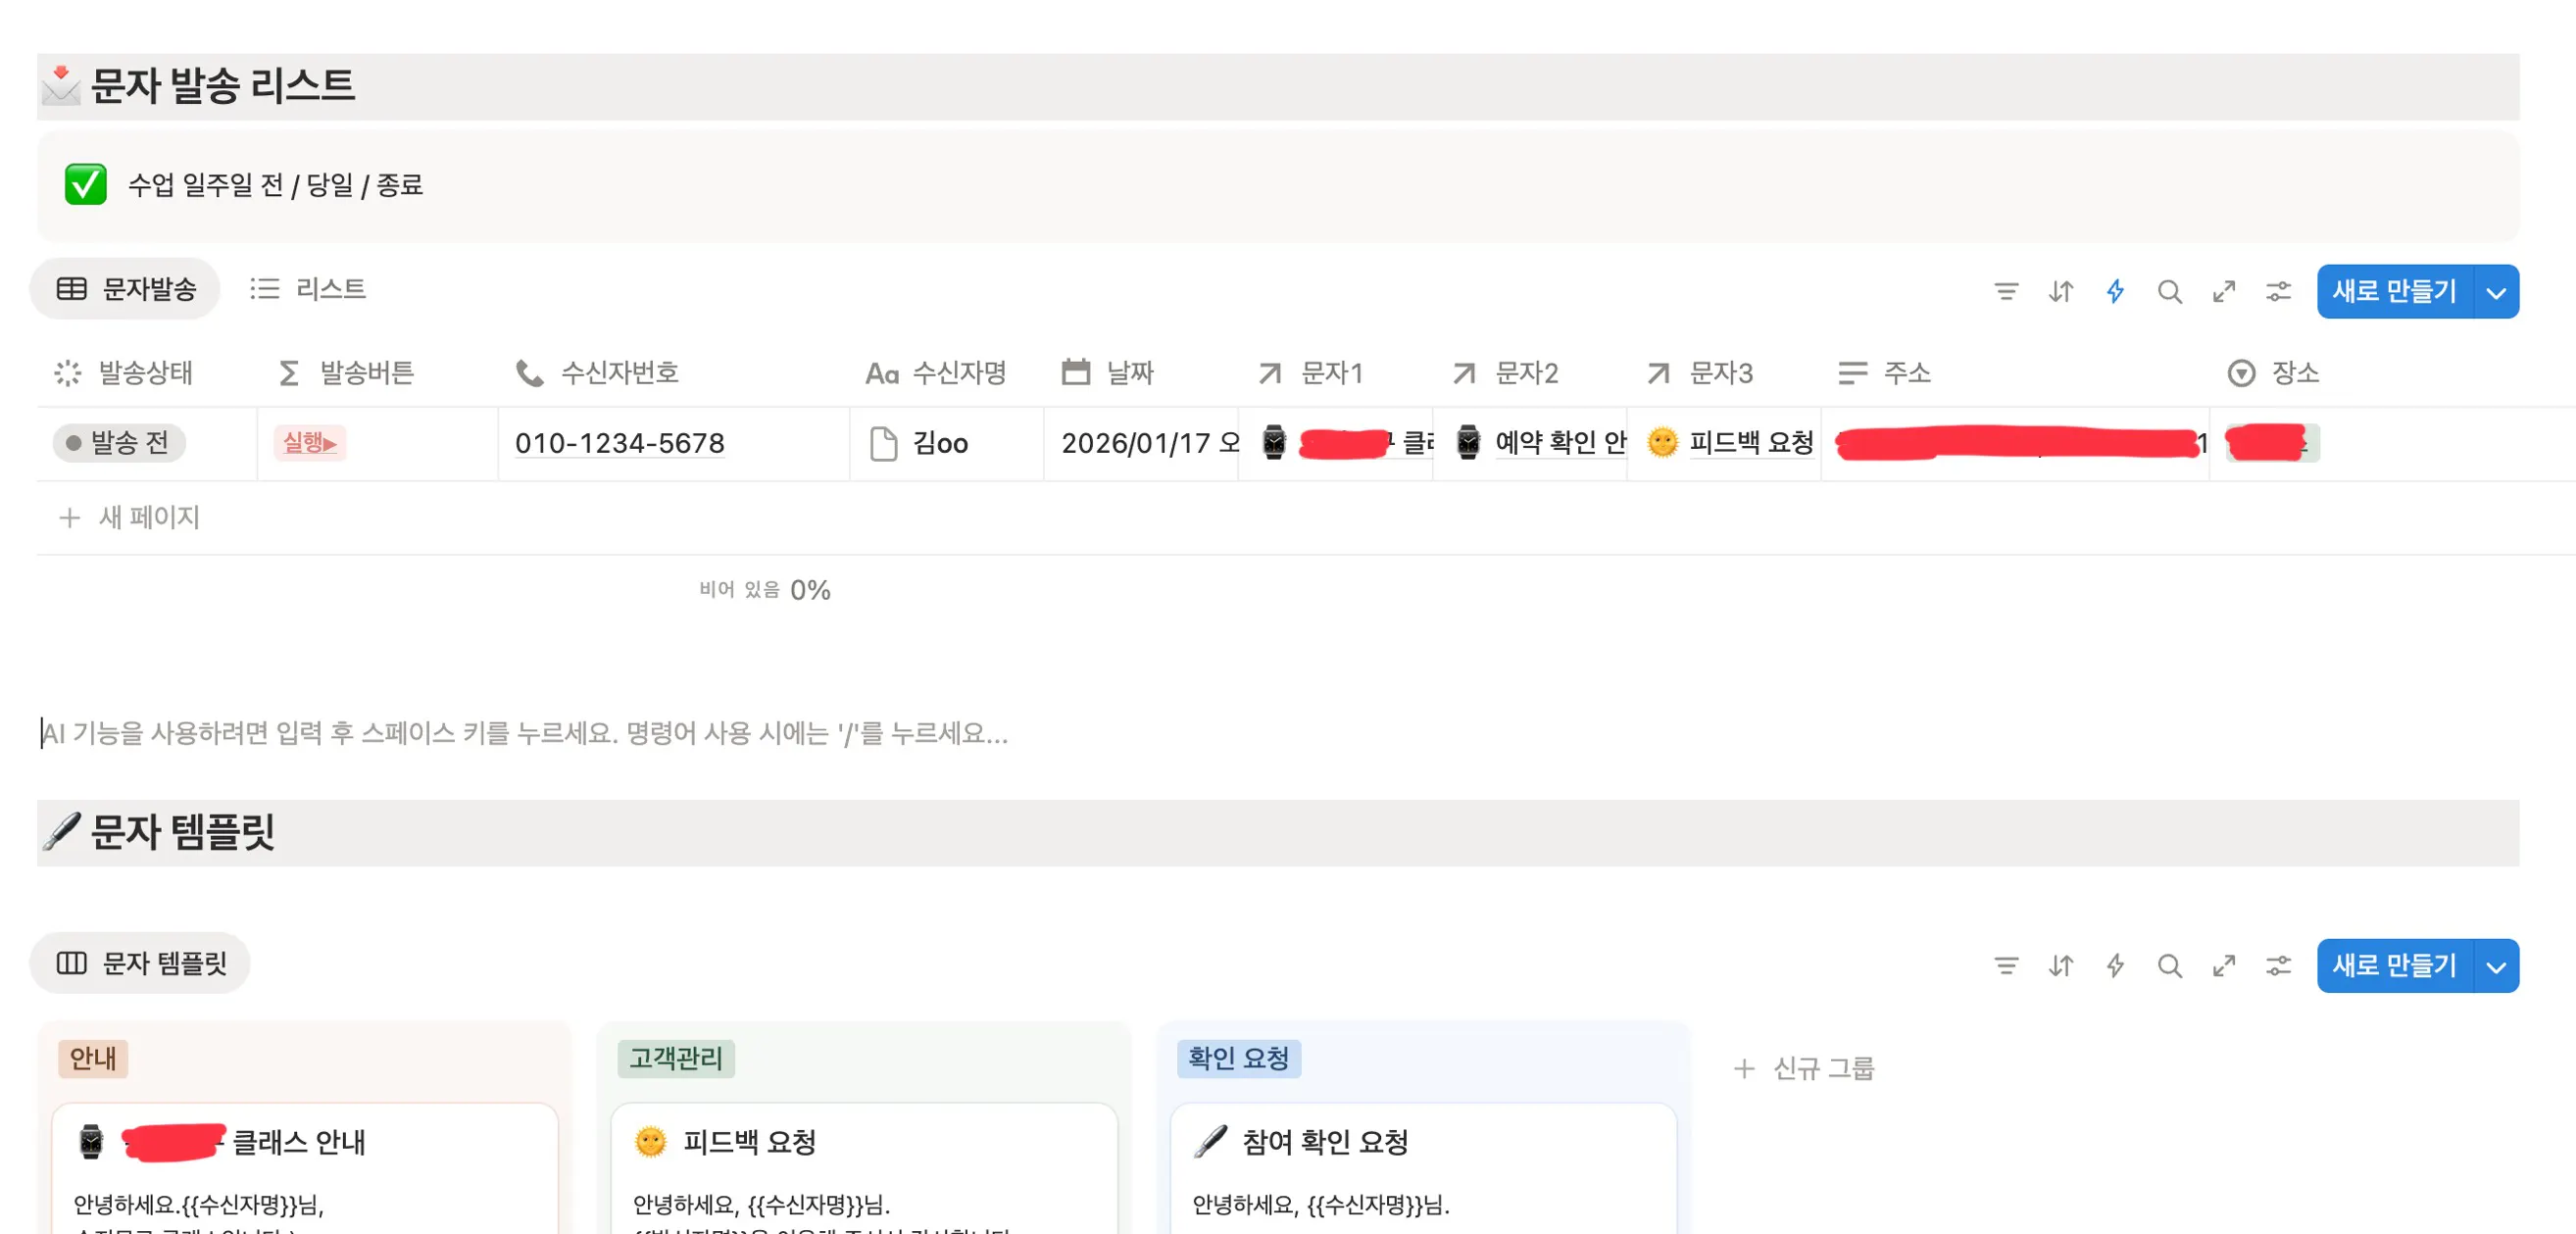
Task: Click the lightning automation icon above 문자 템플릿
Action: pos(2114,966)
